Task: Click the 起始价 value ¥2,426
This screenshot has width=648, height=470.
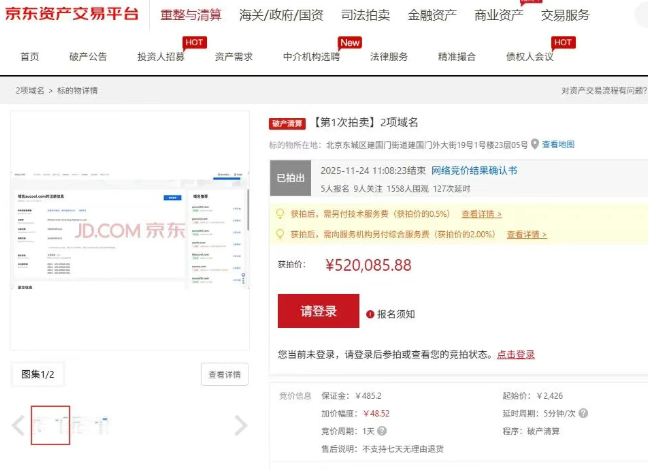Action: pos(550,396)
